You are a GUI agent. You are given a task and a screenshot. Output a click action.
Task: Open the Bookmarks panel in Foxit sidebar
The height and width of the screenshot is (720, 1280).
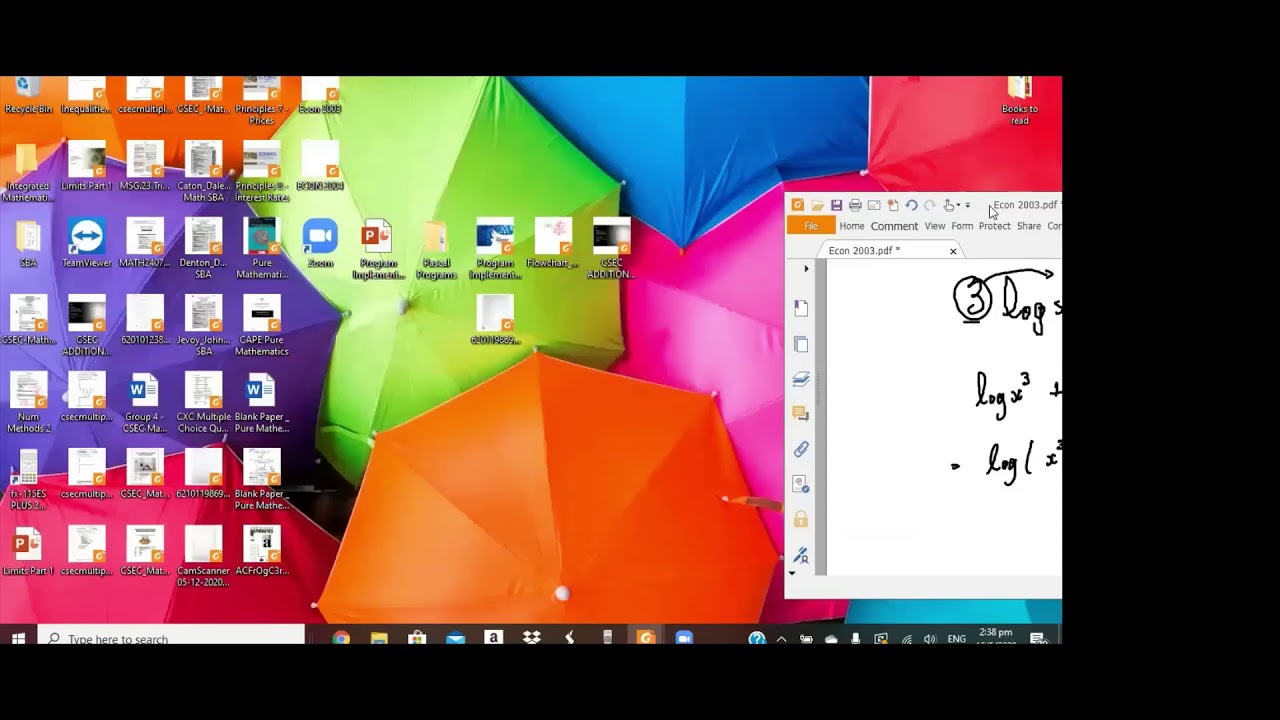pyautogui.click(x=801, y=309)
